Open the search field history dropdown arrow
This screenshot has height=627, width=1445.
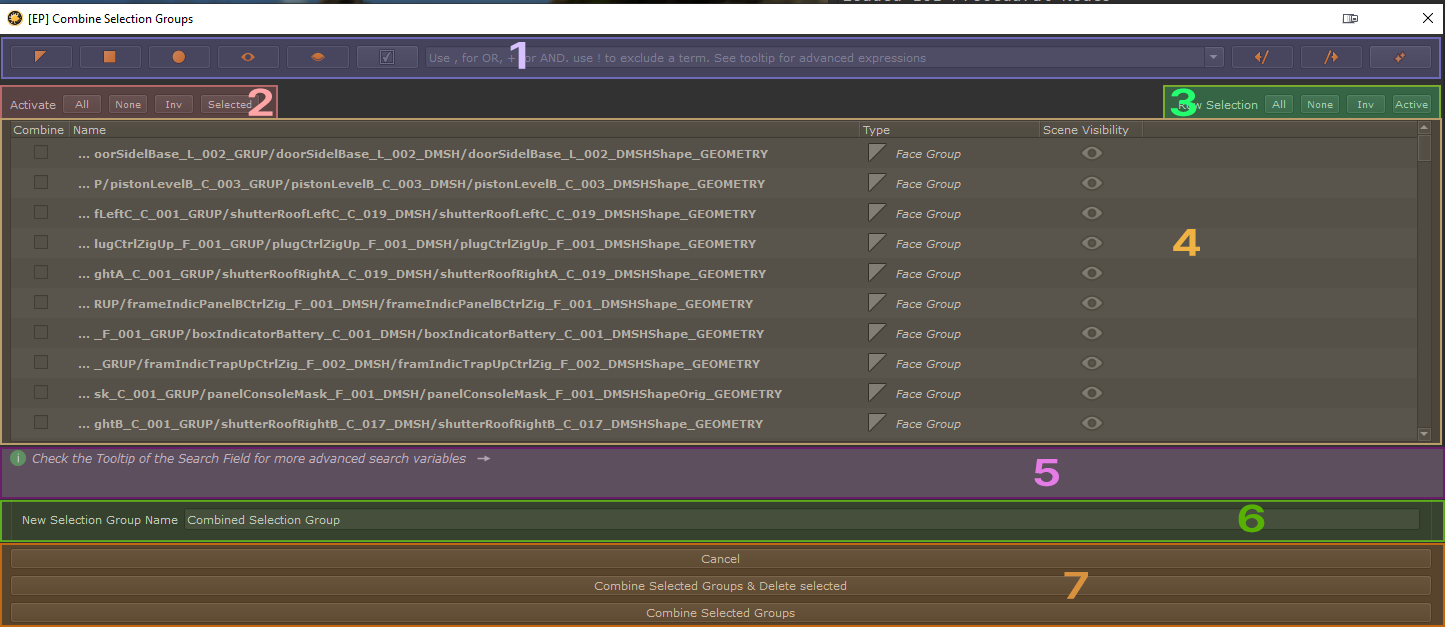(1214, 57)
